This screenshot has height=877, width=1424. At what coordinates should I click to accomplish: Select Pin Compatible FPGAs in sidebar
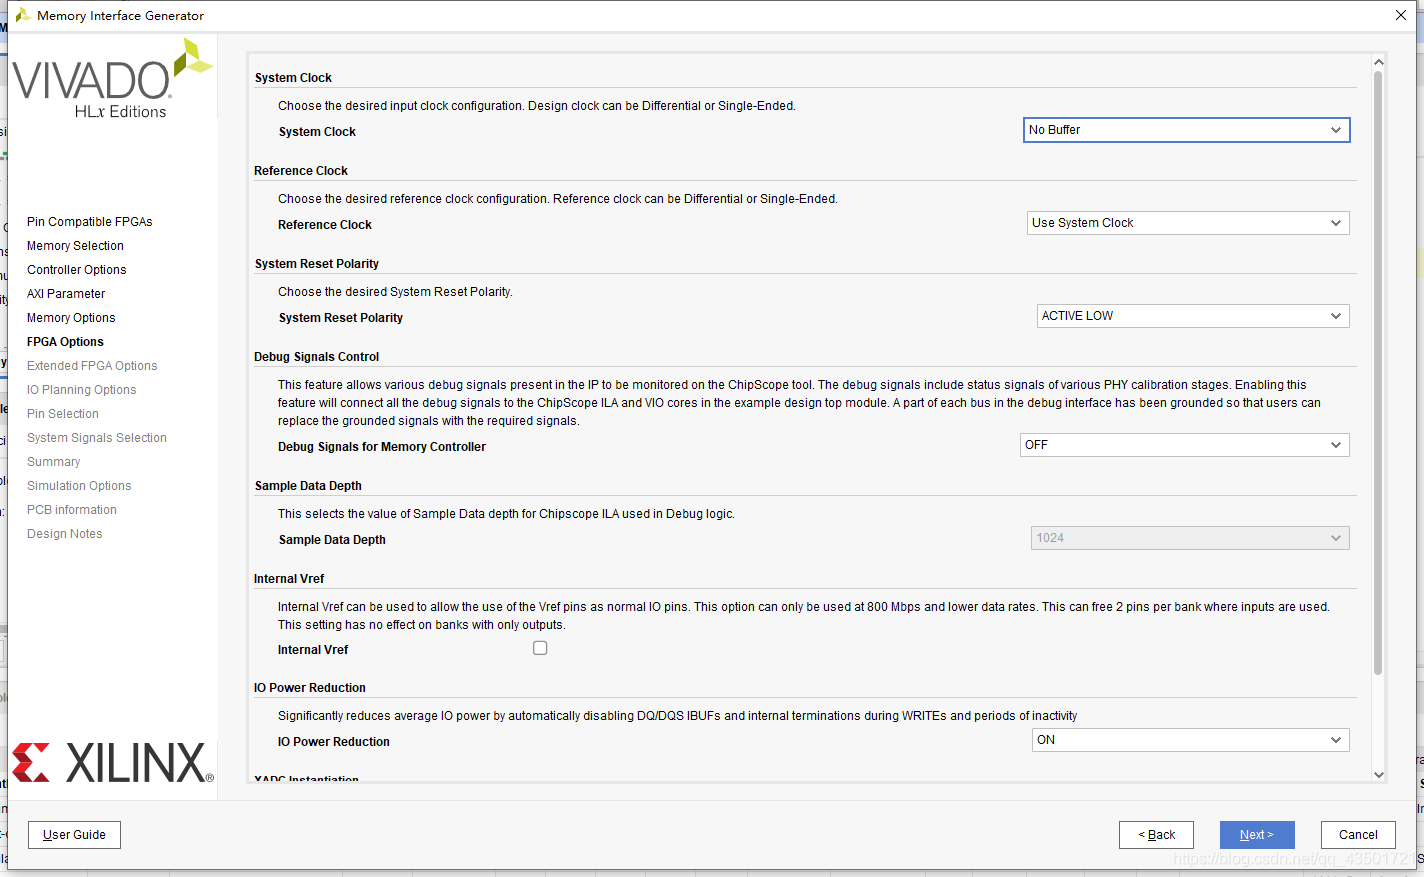89,222
